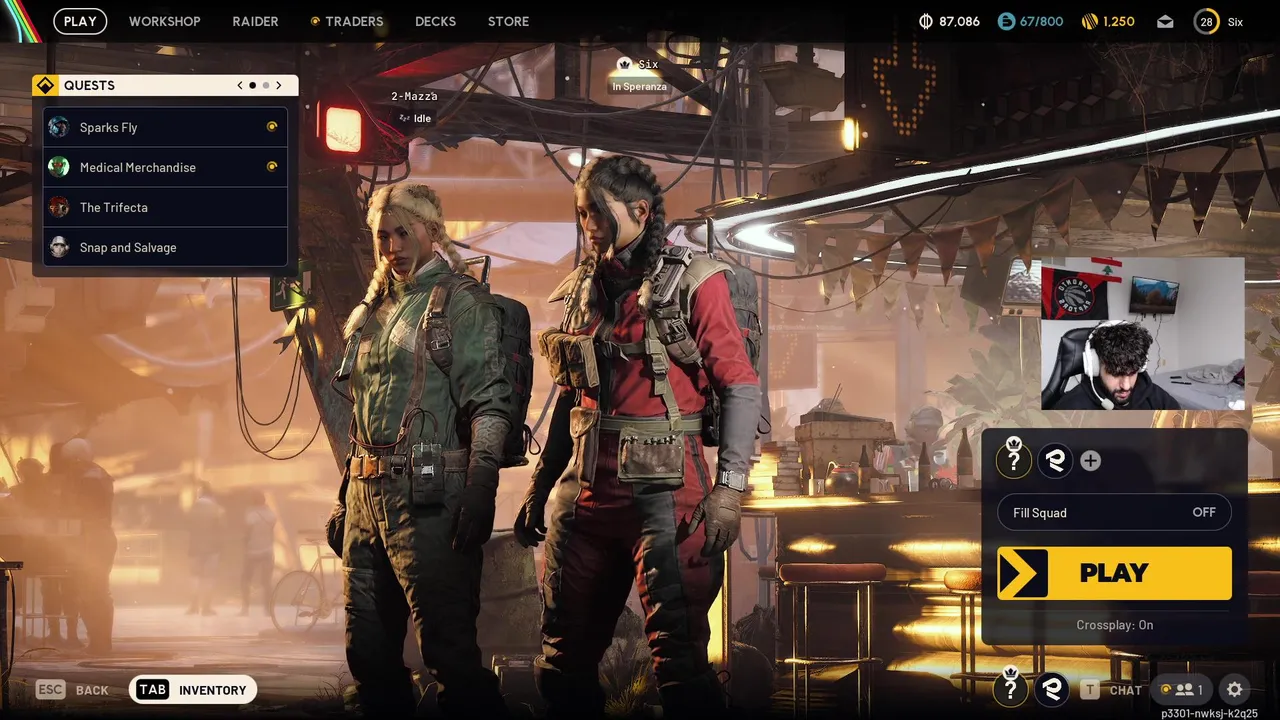This screenshot has width=1280, height=720.
Task: Go to previous quests page arrow
Action: coord(240,85)
